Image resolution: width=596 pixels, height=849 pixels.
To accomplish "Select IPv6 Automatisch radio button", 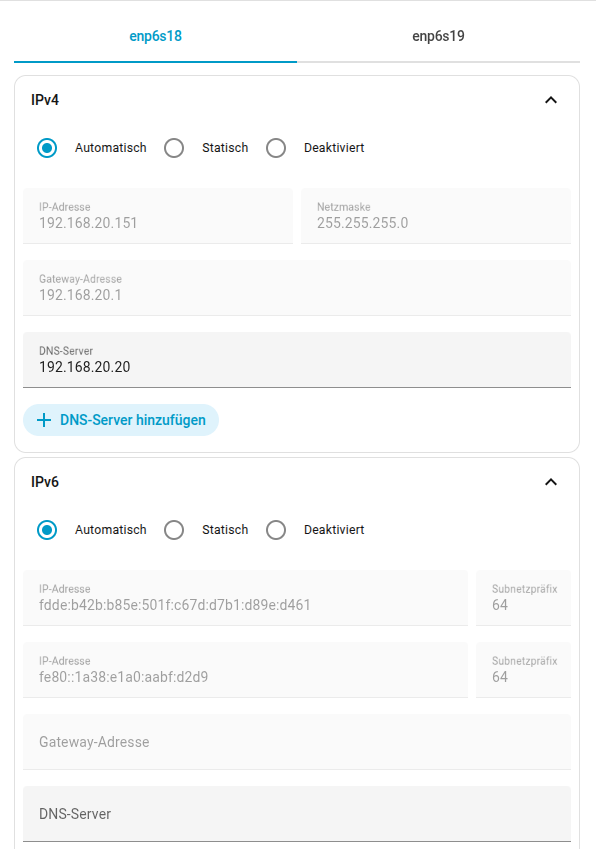I will (47, 530).
